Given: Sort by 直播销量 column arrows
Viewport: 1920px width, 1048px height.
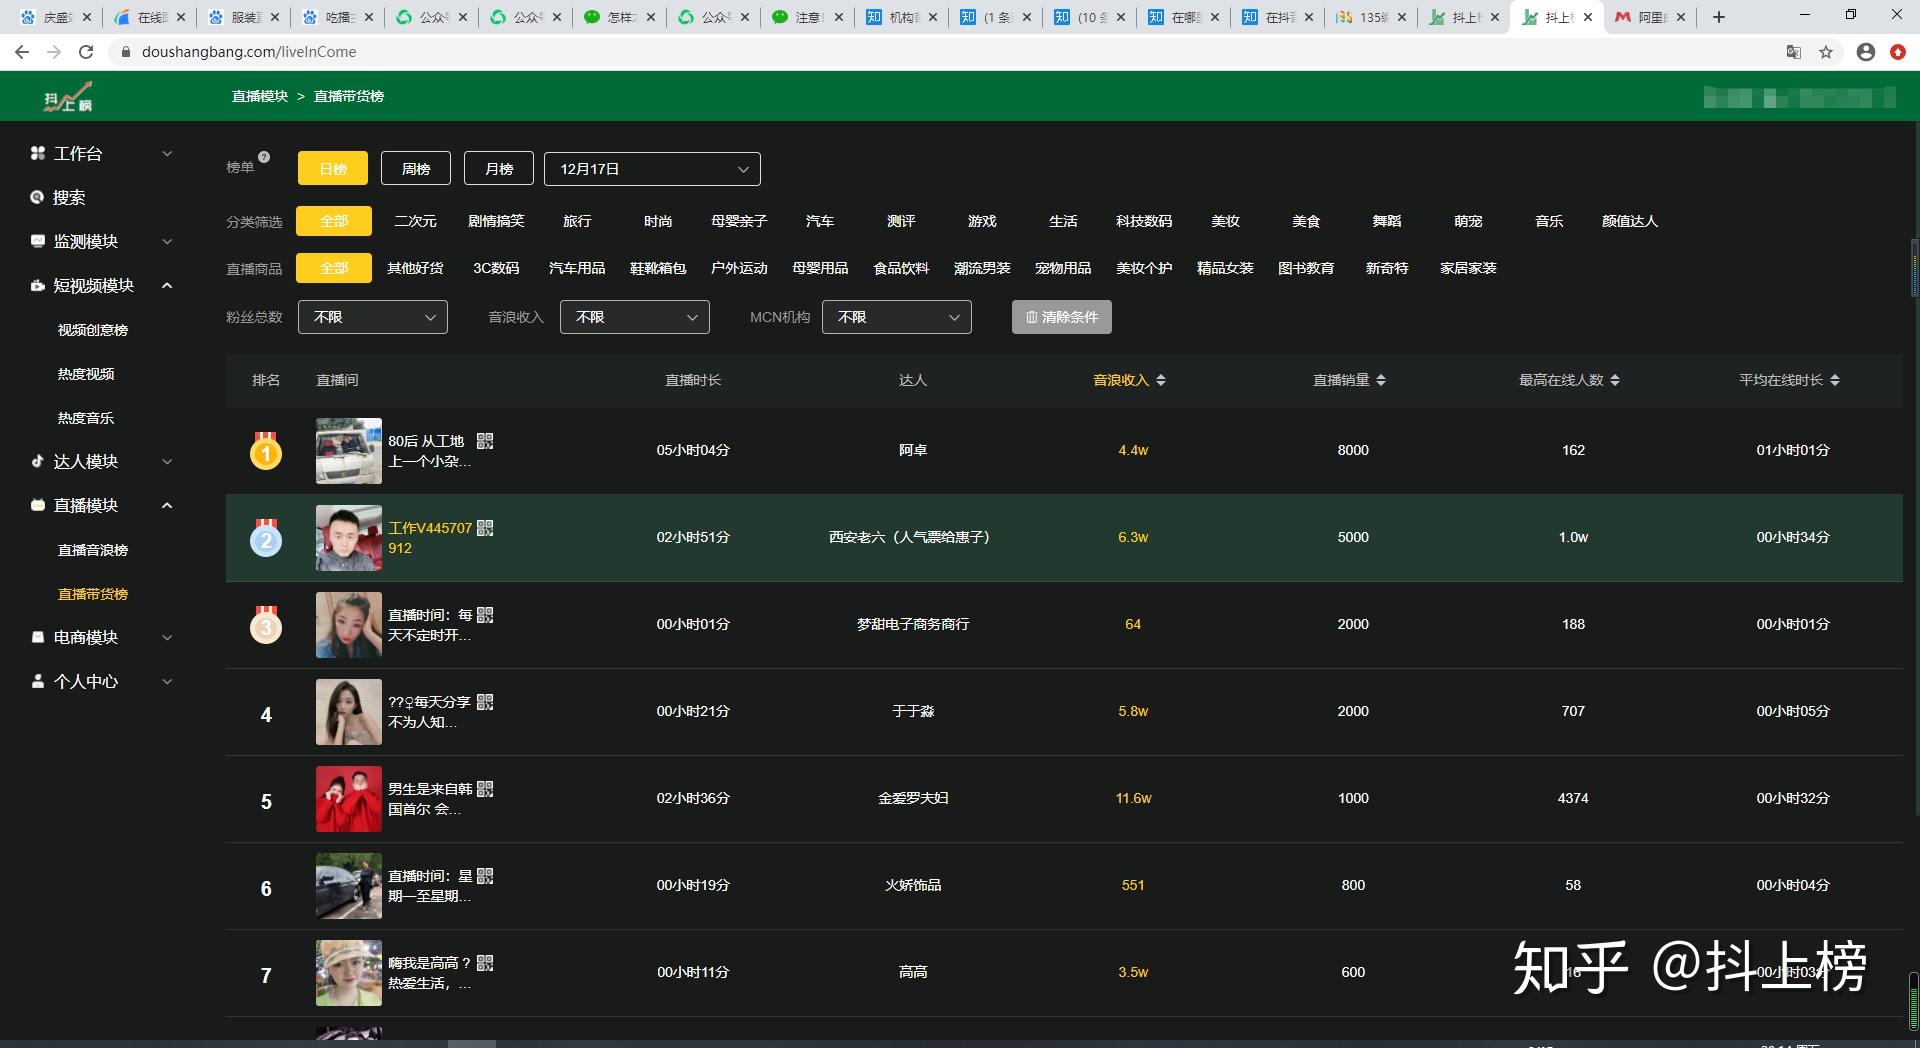Looking at the screenshot, I should pyautogui.click(x=1381, y=380).
